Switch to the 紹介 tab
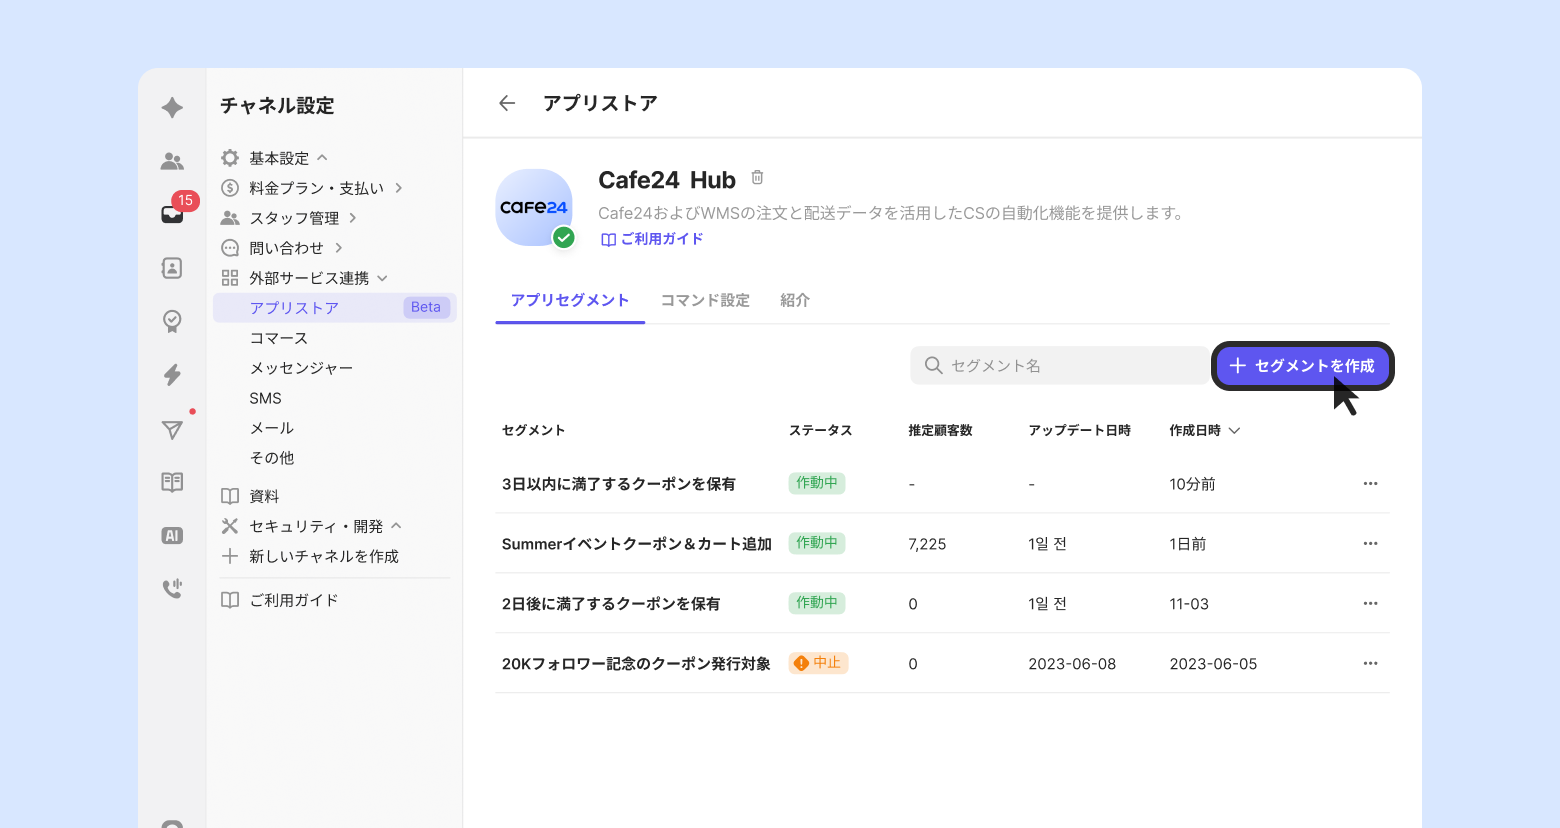This screenshot has height=828, width=1560. point(795,300)
